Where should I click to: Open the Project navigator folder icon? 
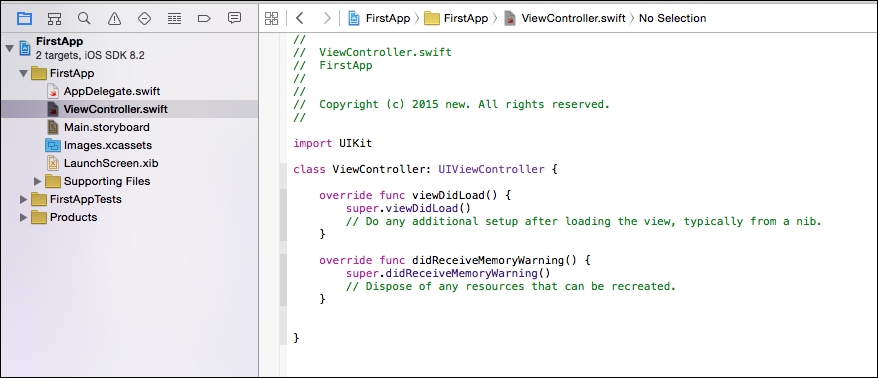point(24,18)
